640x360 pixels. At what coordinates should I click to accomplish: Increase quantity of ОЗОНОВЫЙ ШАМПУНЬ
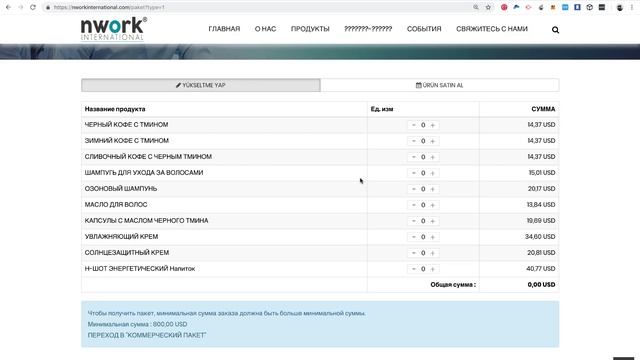click(433, 189)
